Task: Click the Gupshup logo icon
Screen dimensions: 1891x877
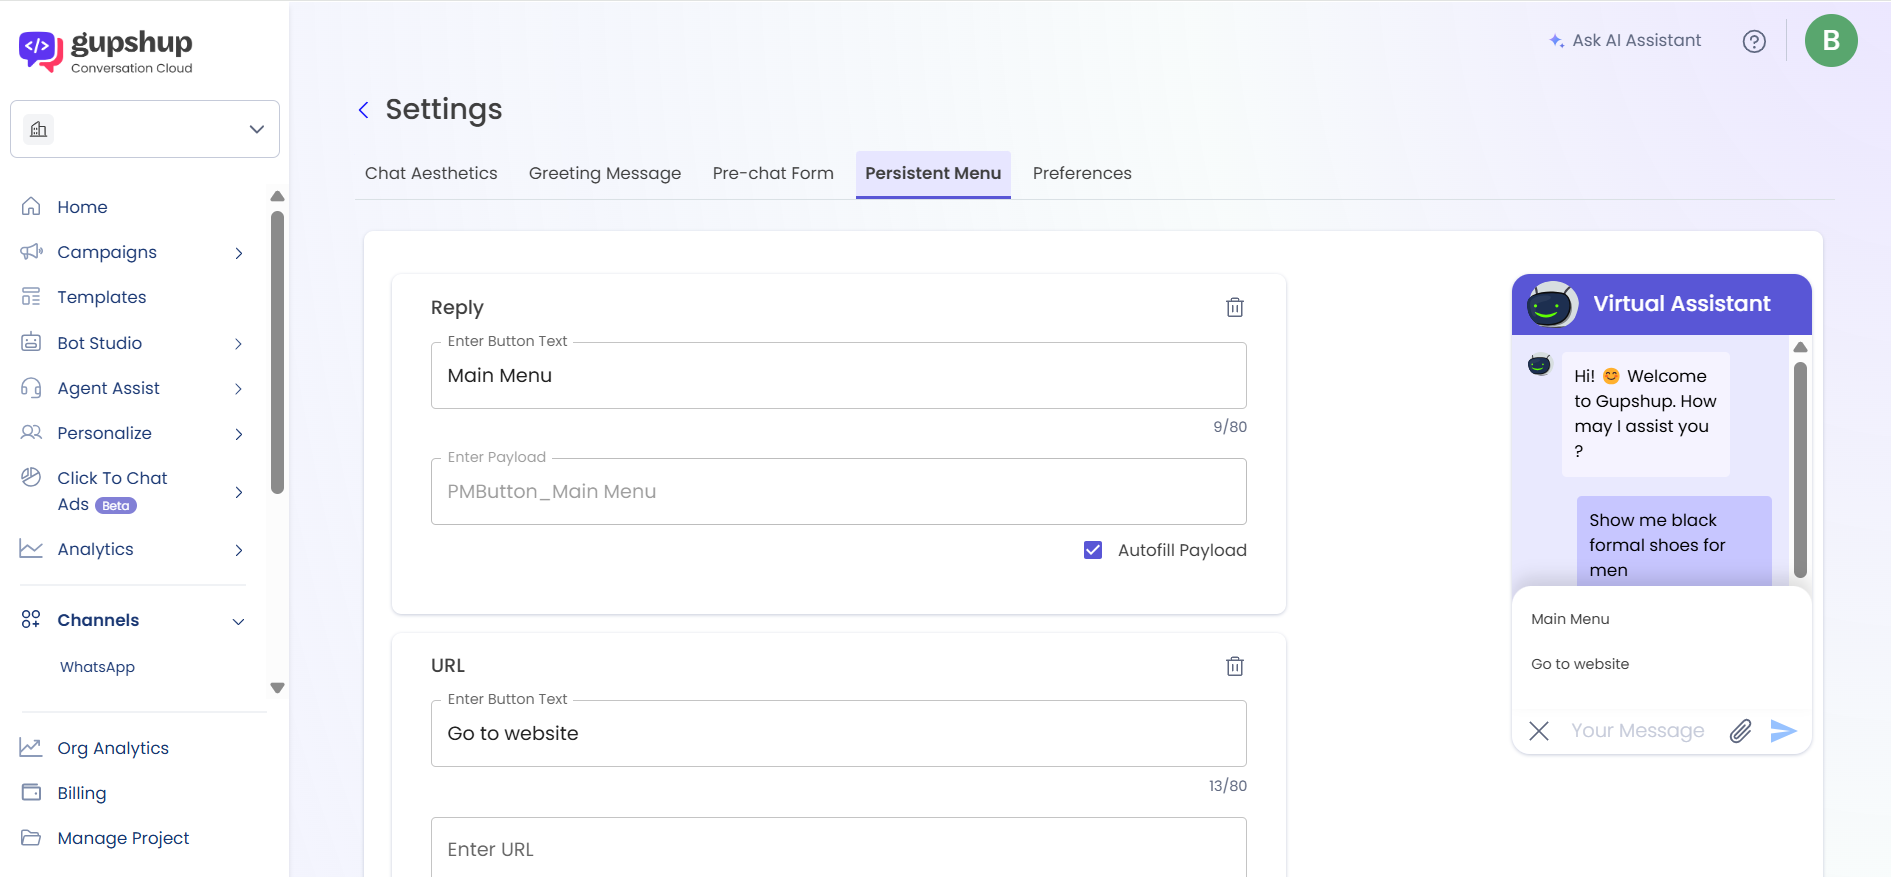Action: (41, 50)
